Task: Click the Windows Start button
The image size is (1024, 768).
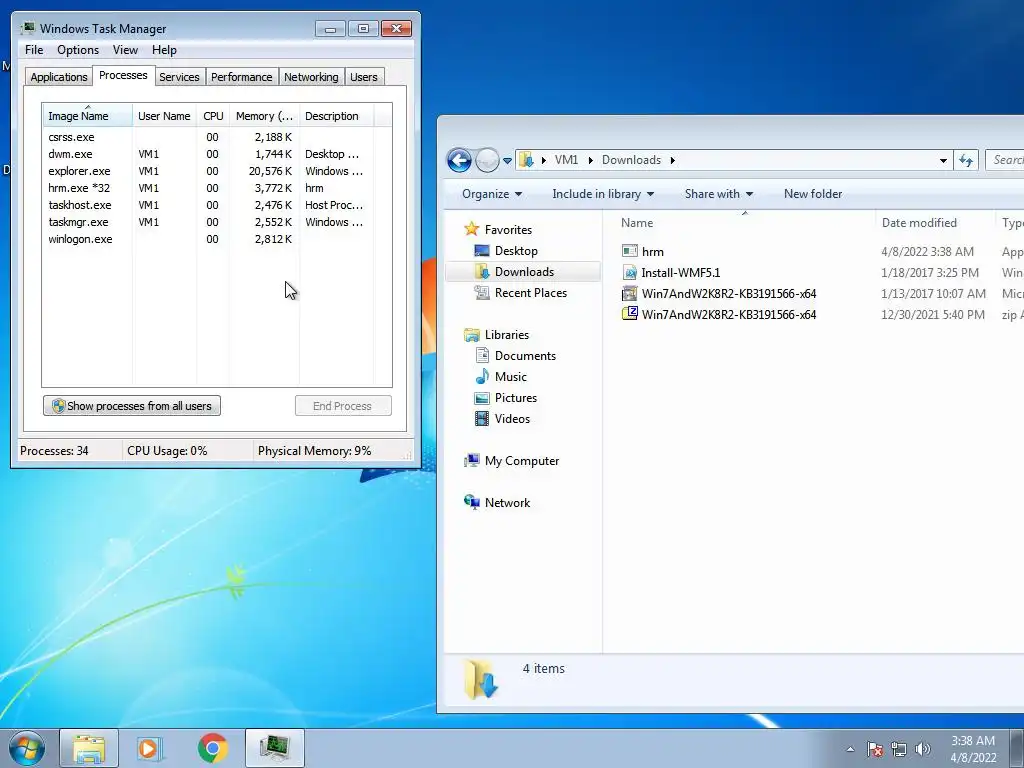Action: (26, 748)
